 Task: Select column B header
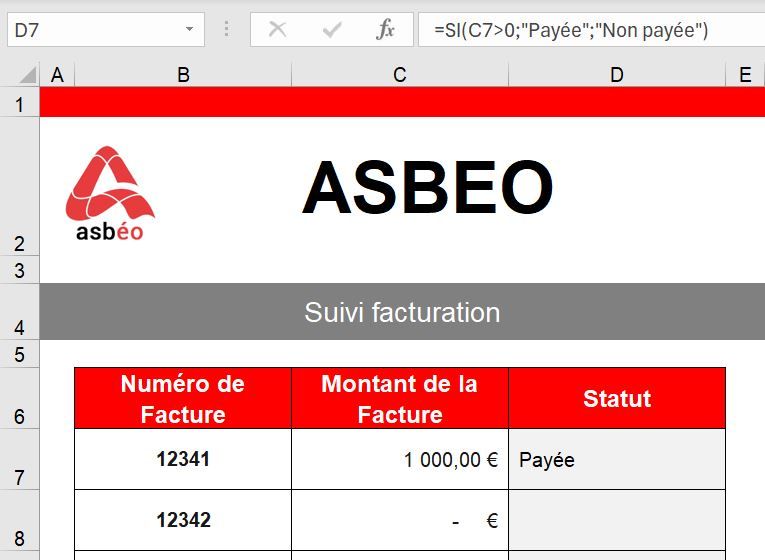pyautogui.click(x=183, y=75)
